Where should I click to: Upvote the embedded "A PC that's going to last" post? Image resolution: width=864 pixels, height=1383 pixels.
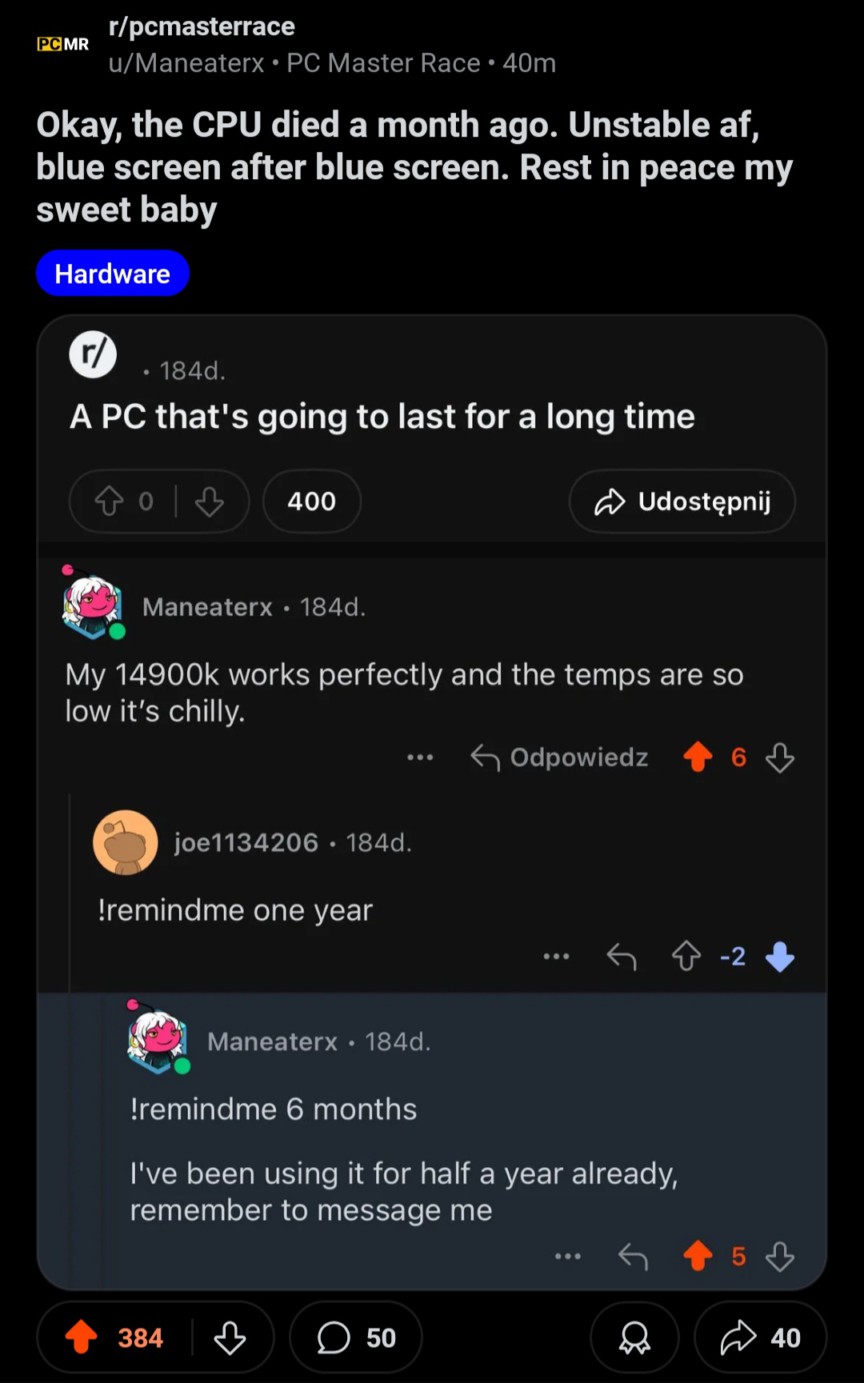pos(110,501)
